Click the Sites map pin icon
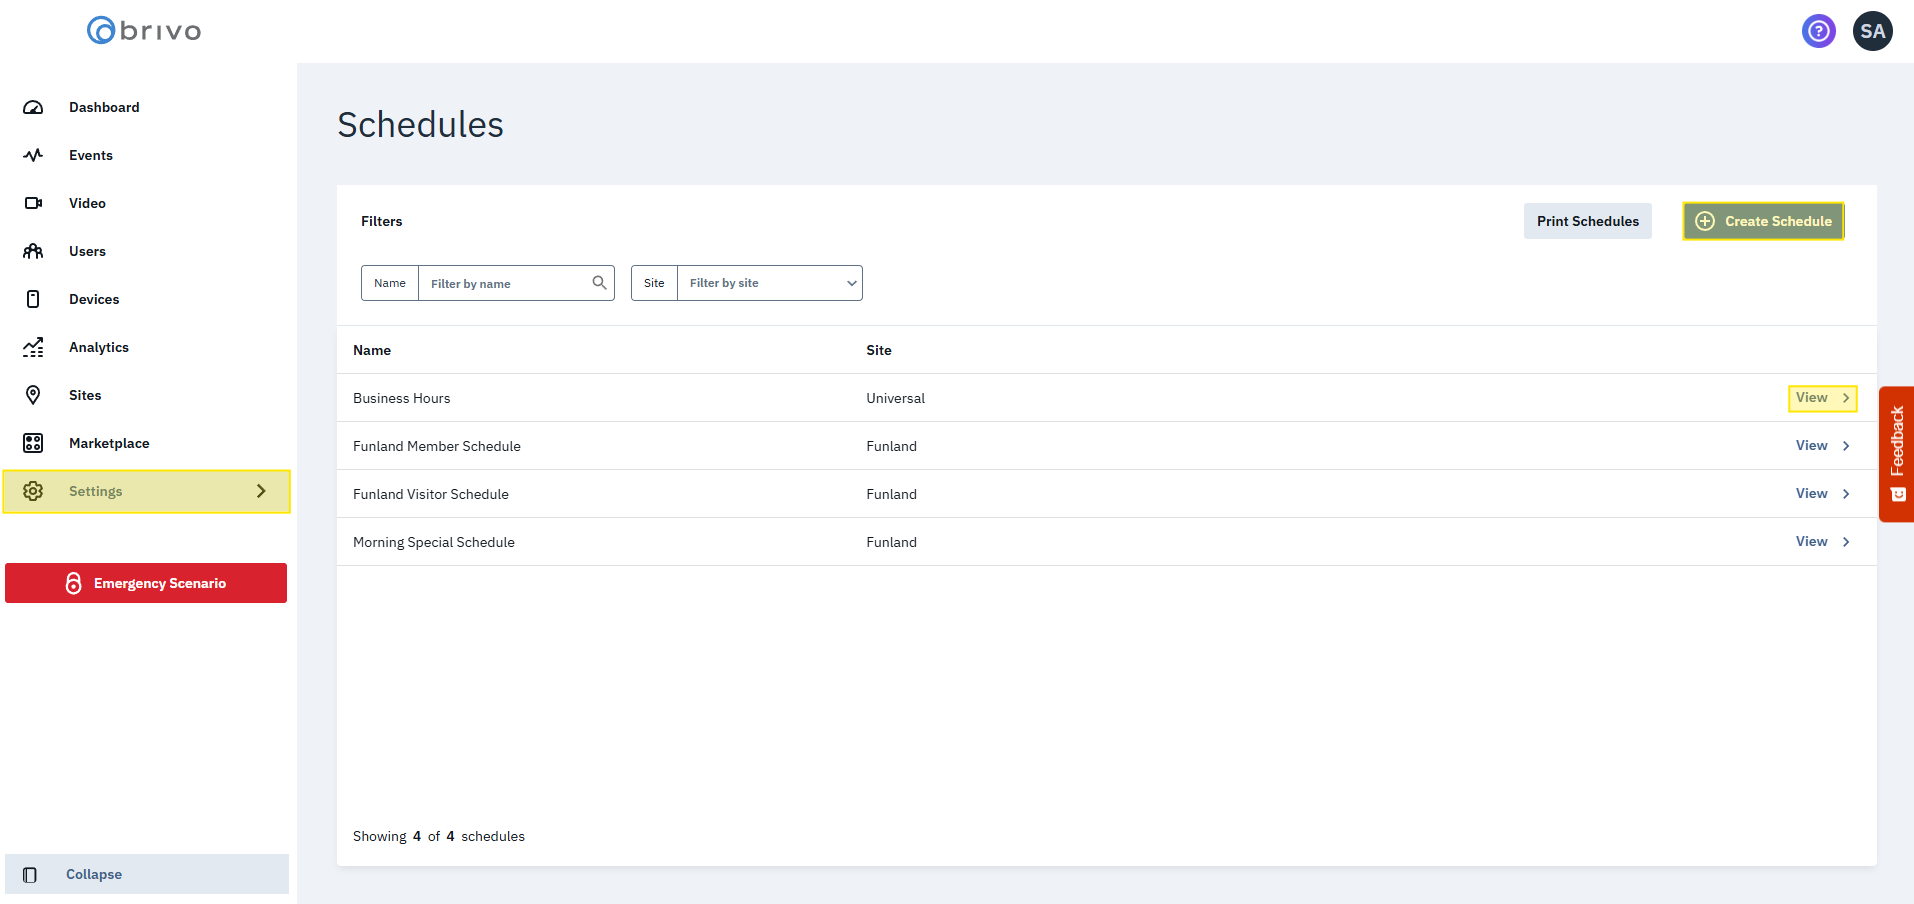The height and width of the screenshot is (904, 1914). click(33, 395)
